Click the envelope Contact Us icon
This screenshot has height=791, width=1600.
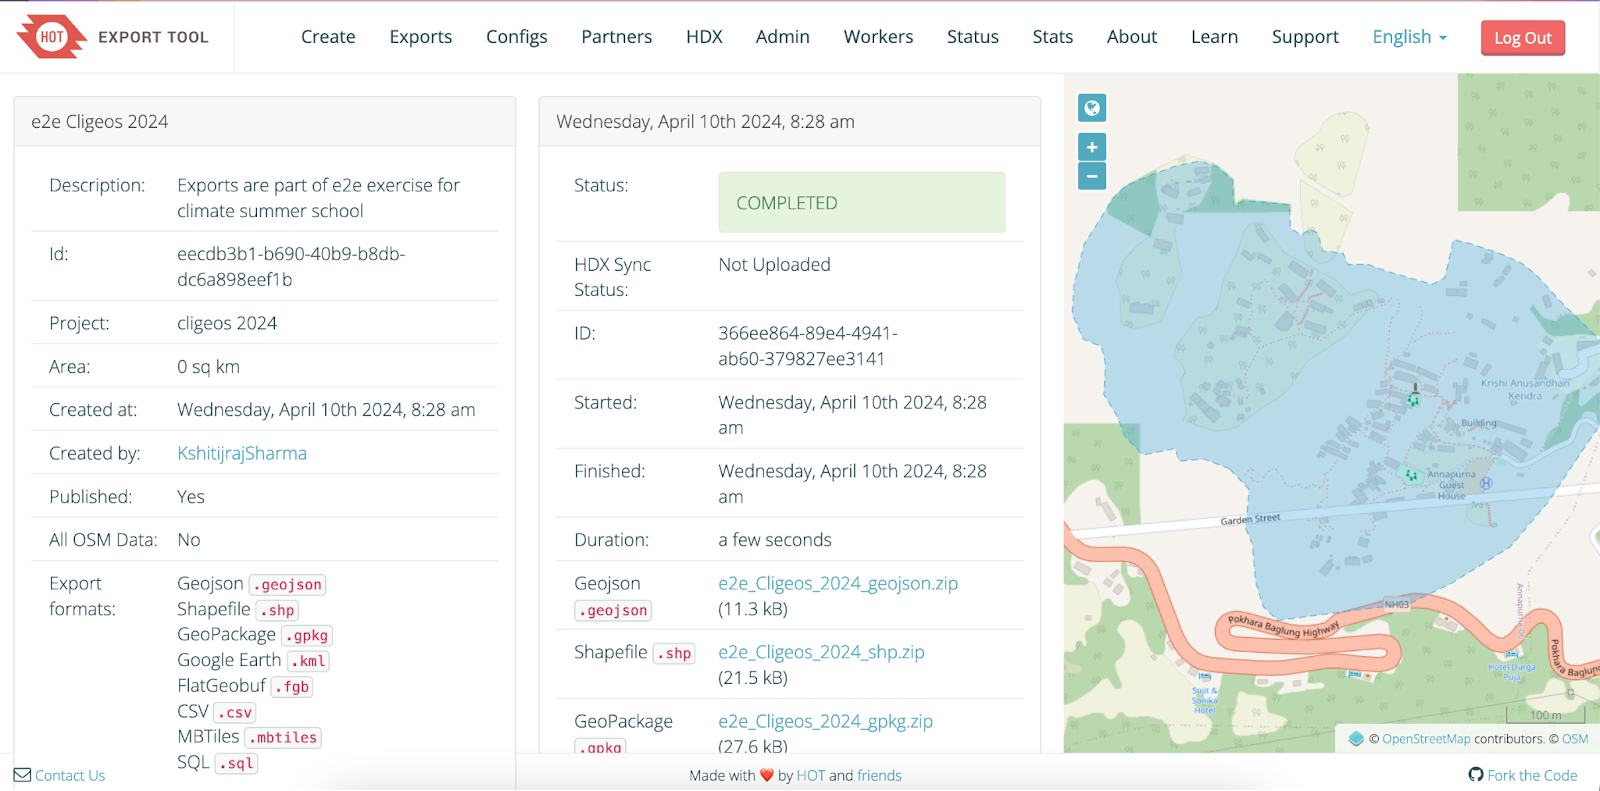pos(22,775)
